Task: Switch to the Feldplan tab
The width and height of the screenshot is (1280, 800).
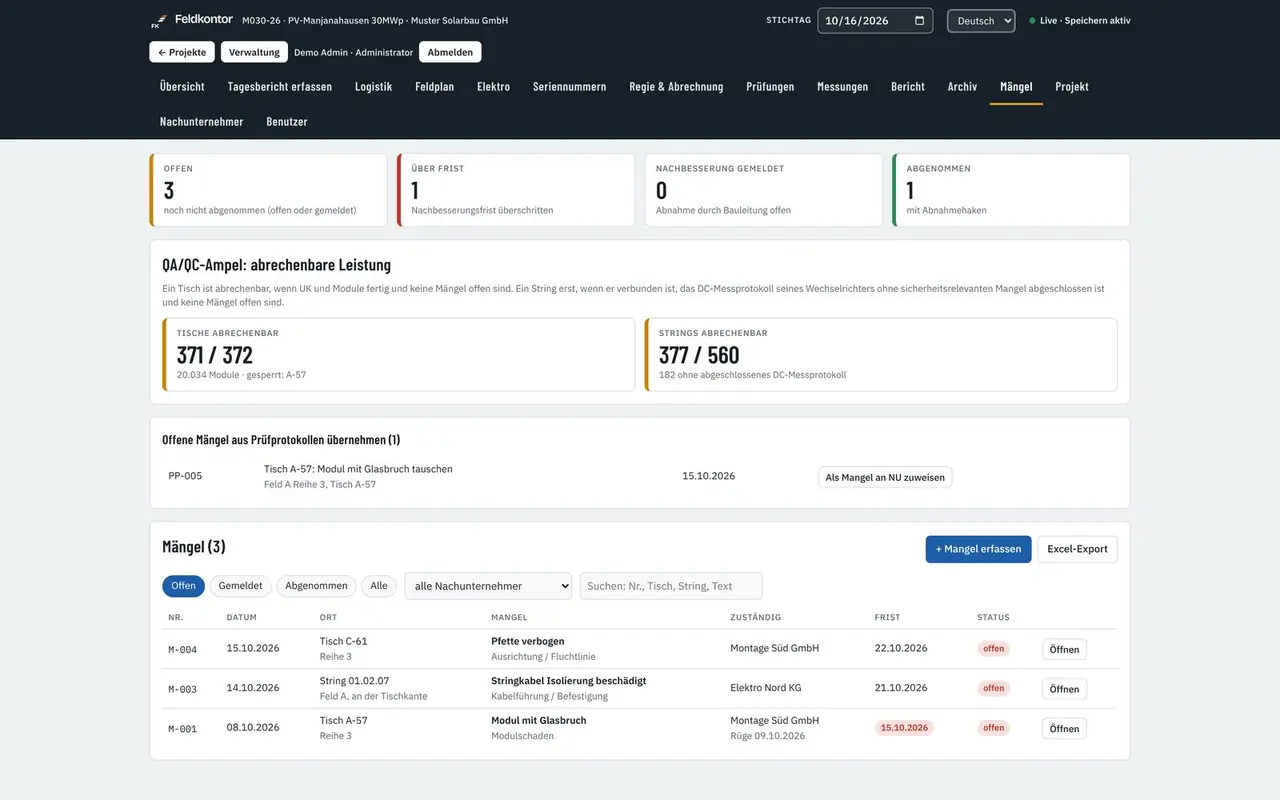Action: [434, 87]
